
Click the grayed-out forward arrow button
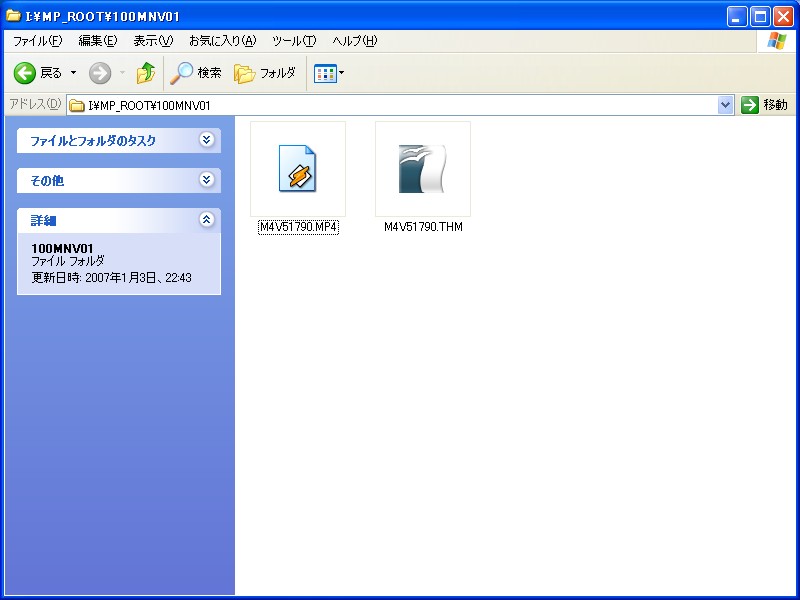[100, 73]
